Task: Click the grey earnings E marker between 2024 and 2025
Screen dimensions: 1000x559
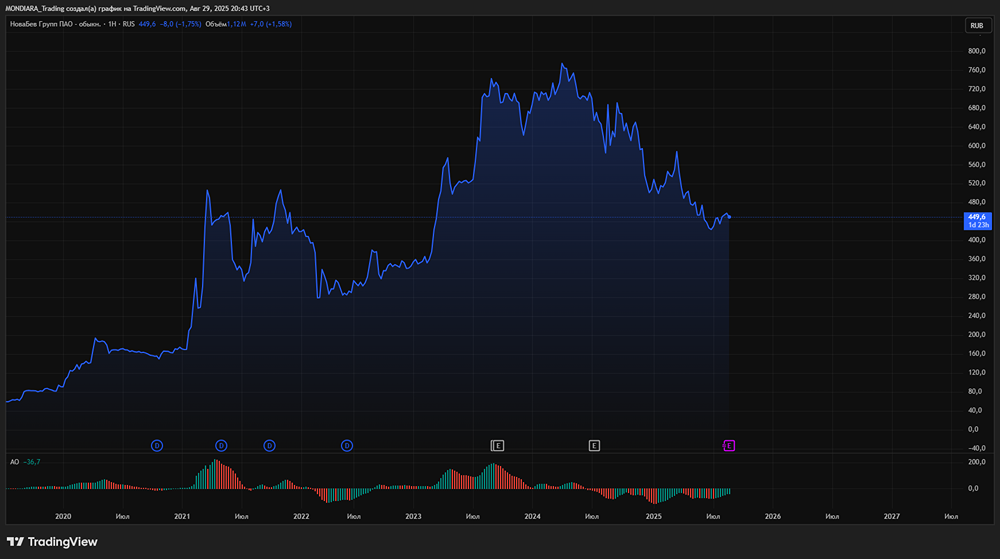Action: pos(594,446)
